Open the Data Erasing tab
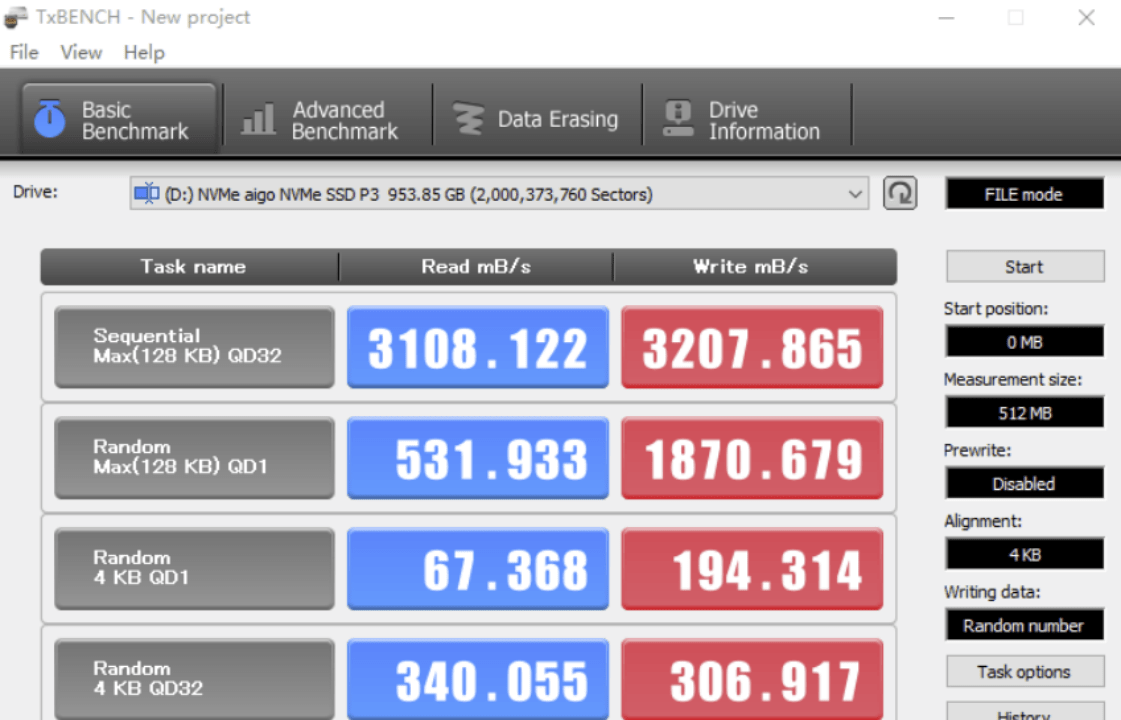Image resolution: width=1121 pixels, height=720 pixels. coord(536,119)
